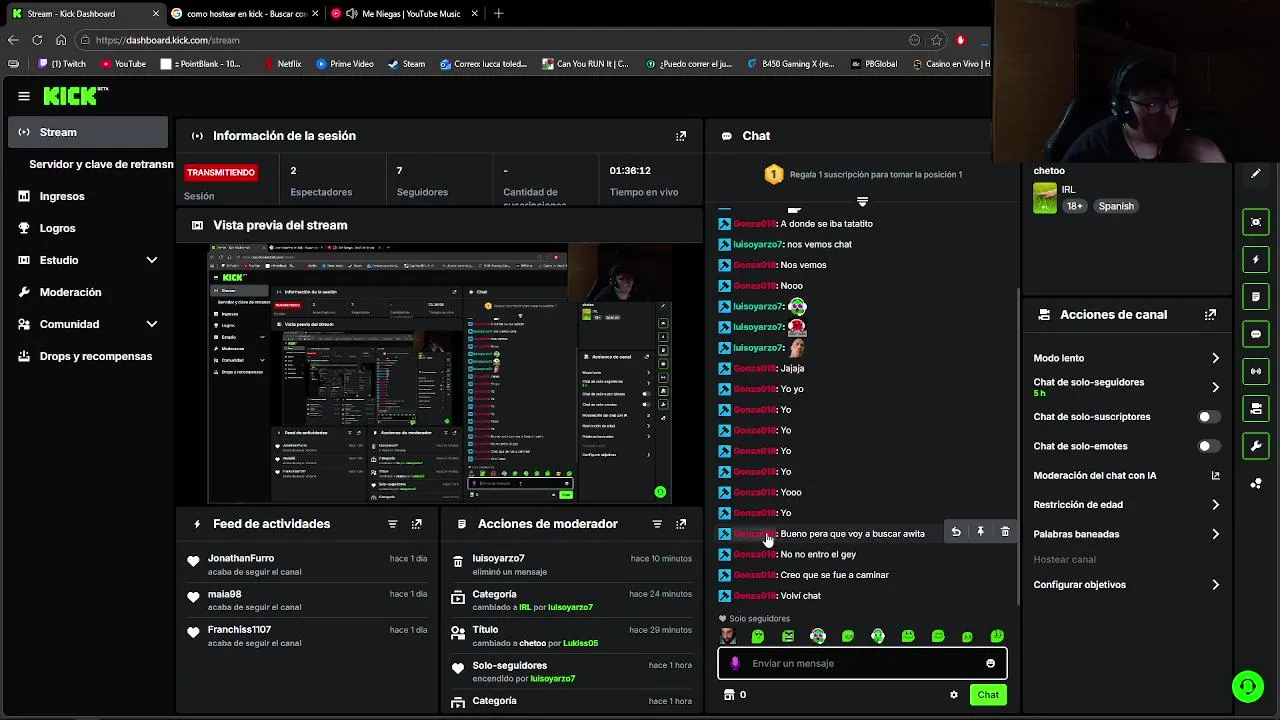Viewport: 1280px width, 720px height.
Task: Click the Enviar un mensaje input field
Action: (x=862, y=663)
